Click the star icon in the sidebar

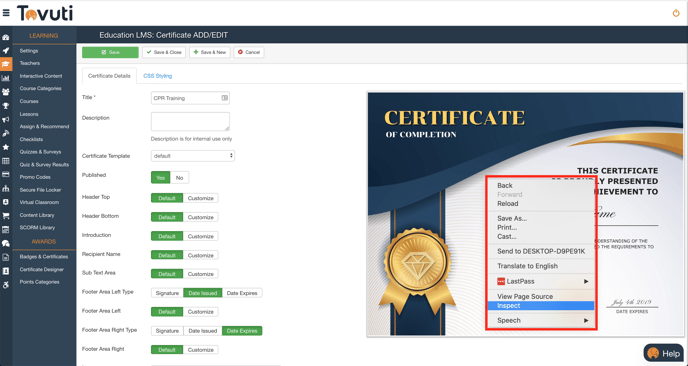pyautogui.click(x=6, y=147)
